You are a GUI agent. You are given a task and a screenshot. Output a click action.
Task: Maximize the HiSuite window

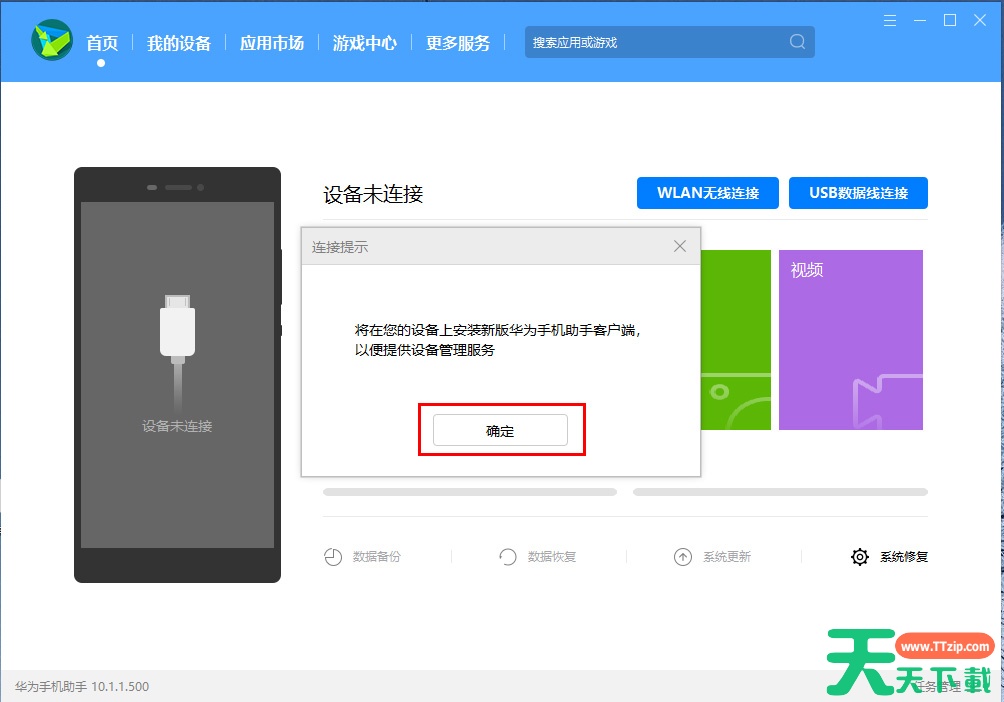950,20
